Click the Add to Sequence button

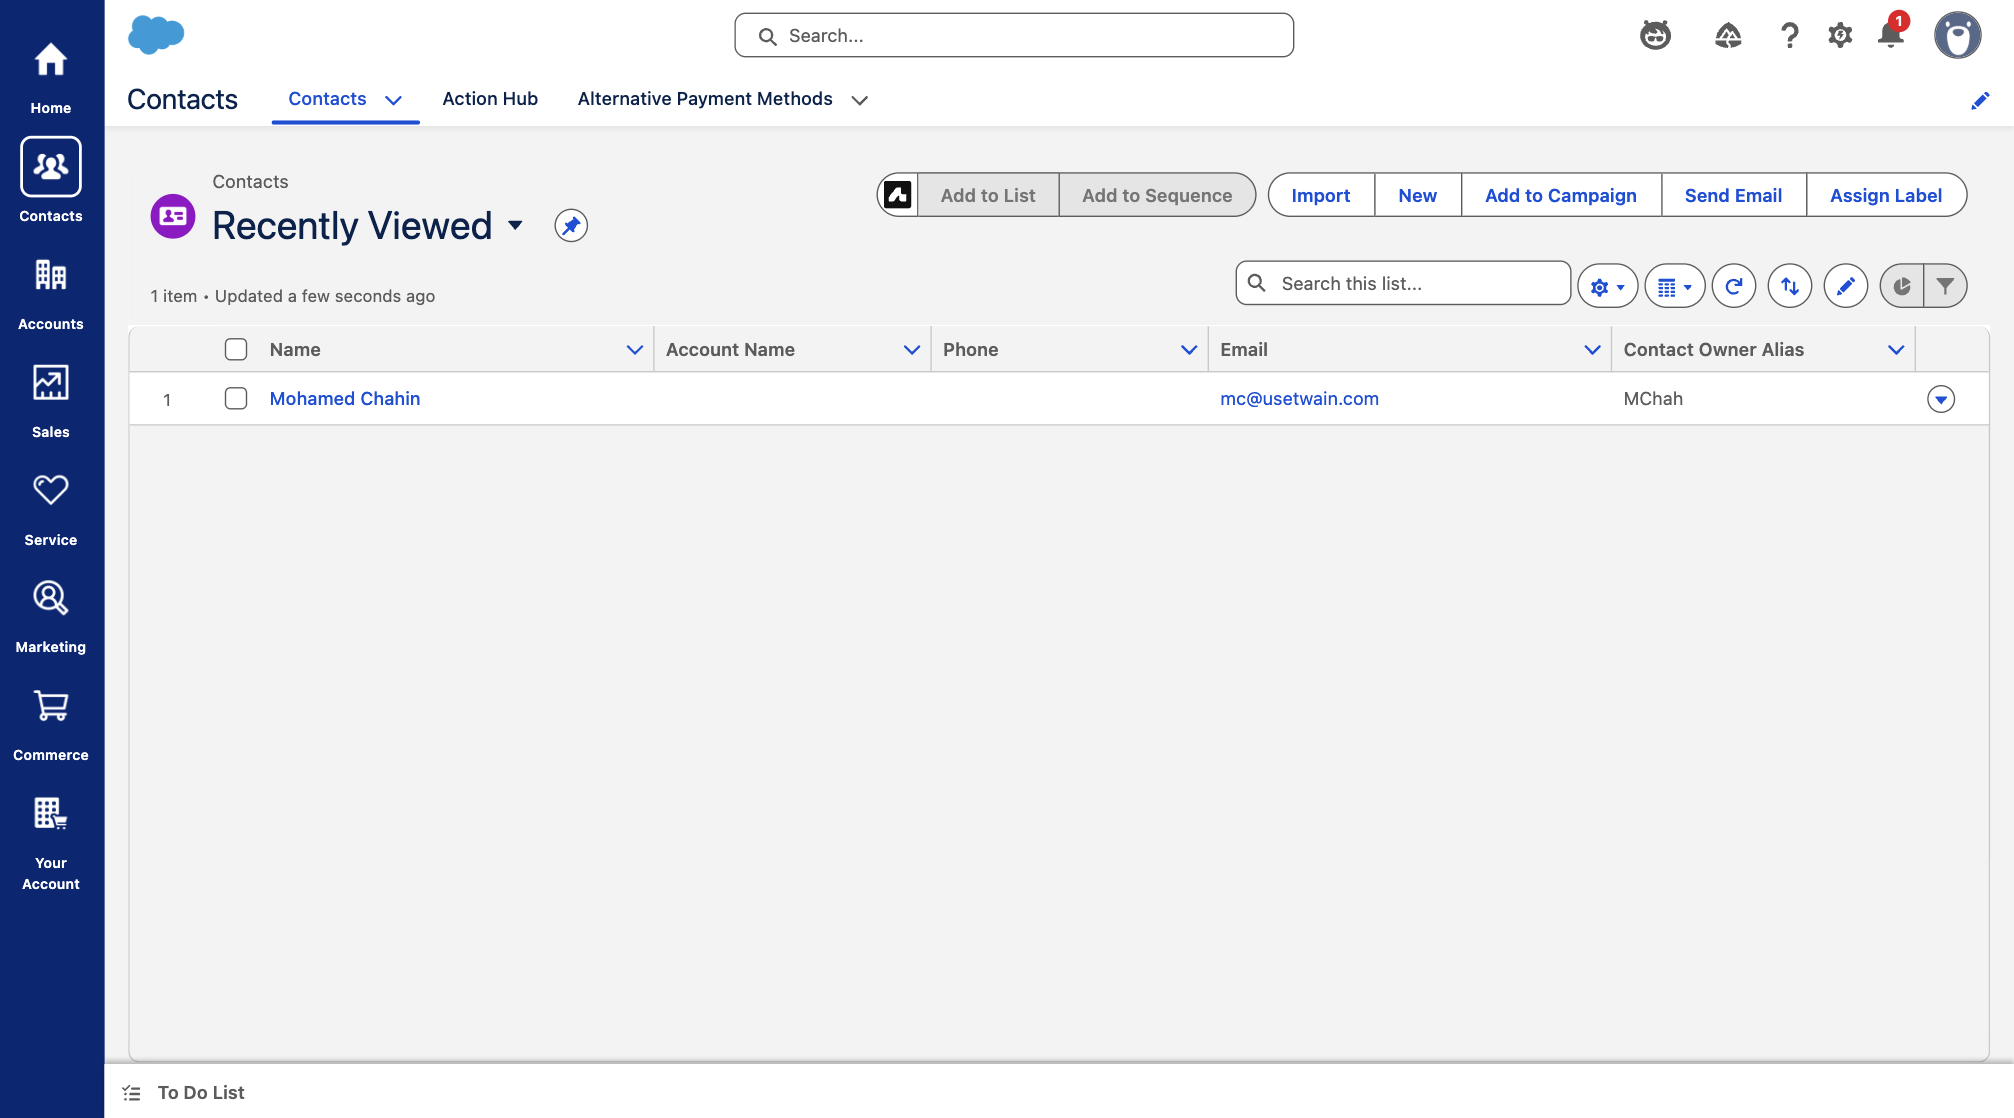click(x=1157, y=195)
